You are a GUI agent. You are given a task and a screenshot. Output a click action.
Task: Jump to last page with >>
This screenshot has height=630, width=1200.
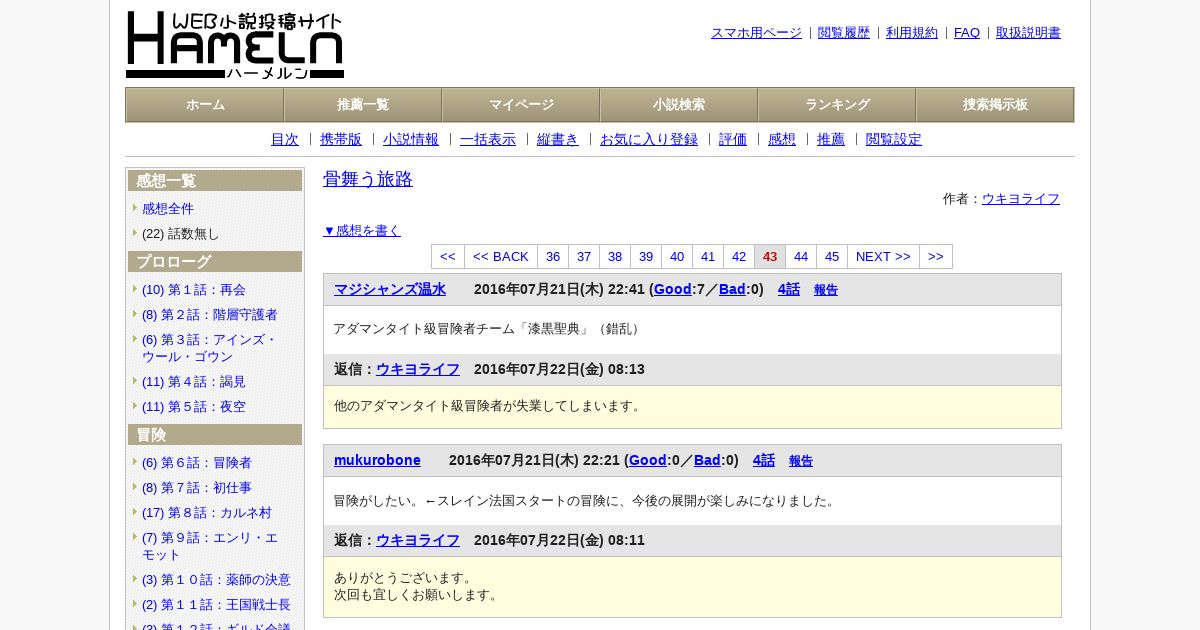coord(936,256)
